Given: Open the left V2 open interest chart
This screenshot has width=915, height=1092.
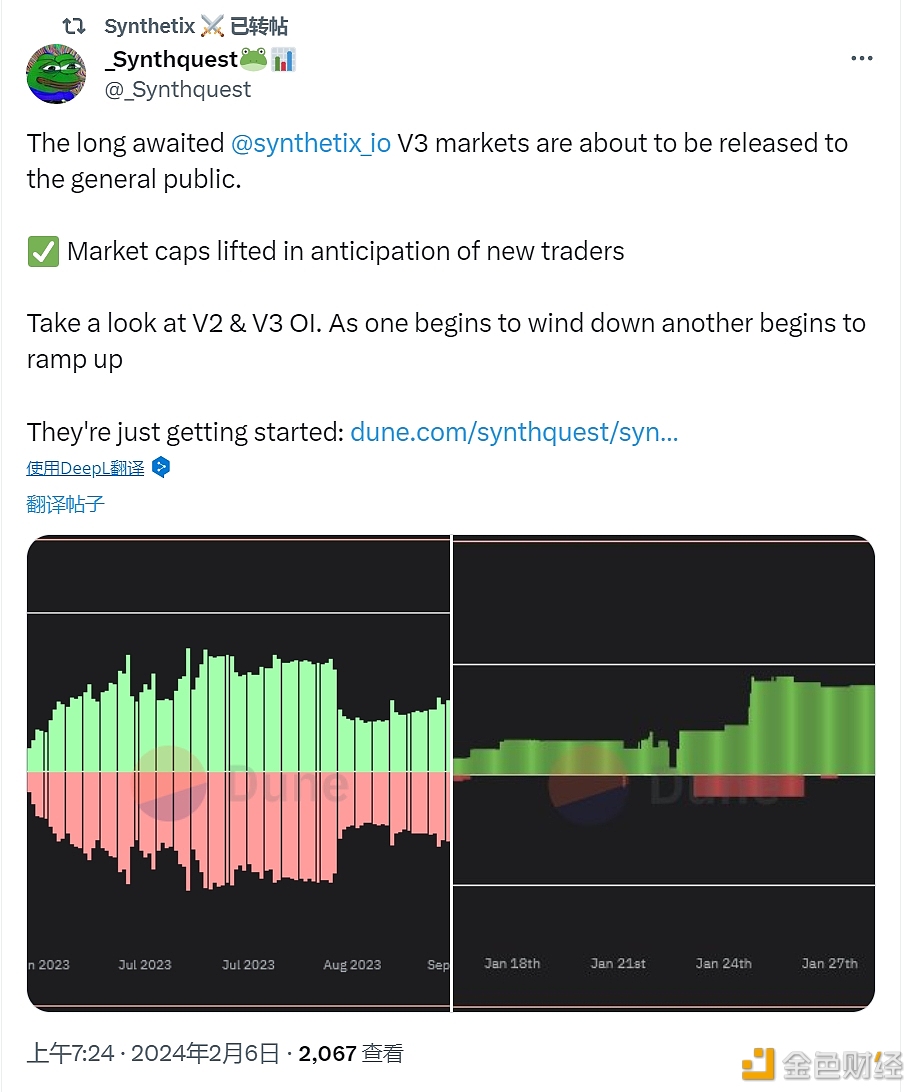Looking at the screenshot, I should (x=239, y=773).
